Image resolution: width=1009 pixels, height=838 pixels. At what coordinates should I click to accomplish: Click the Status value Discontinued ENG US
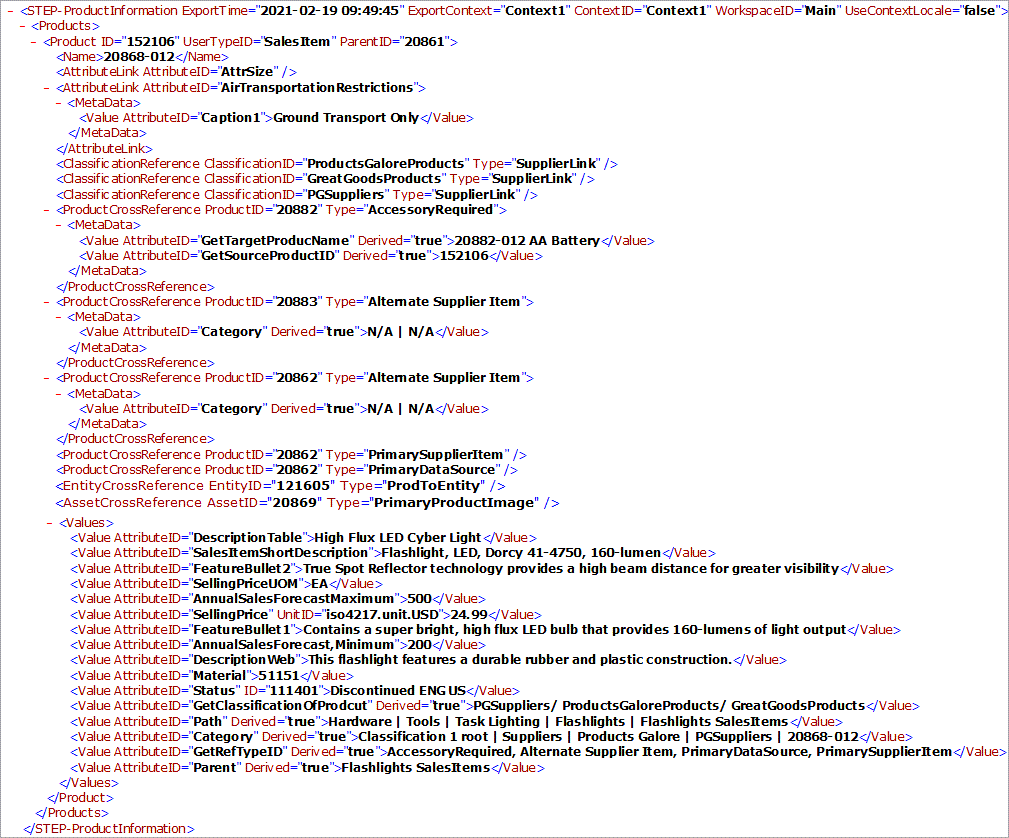(398, 691)
